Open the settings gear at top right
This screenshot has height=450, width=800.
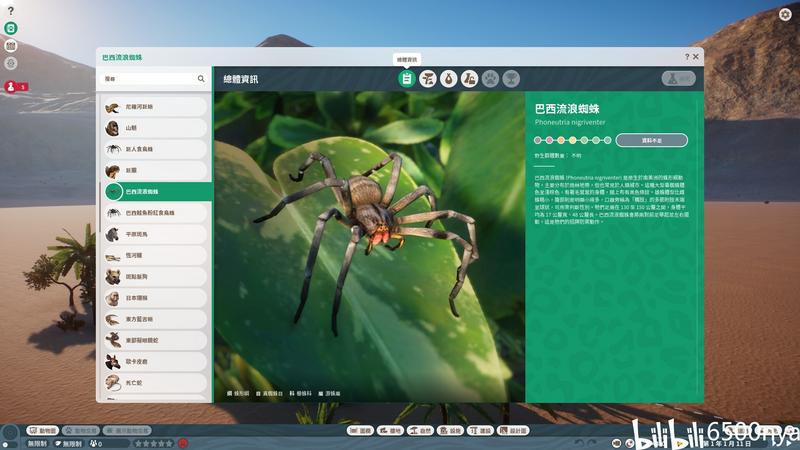click(x=785, y=14)
